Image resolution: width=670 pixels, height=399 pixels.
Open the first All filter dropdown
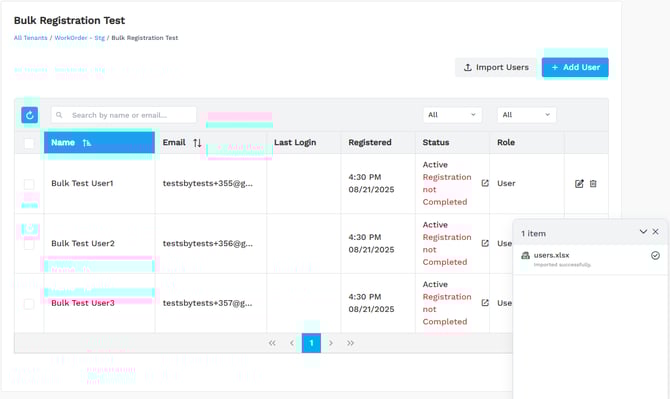pyautogui.click(x=453, y=115)
